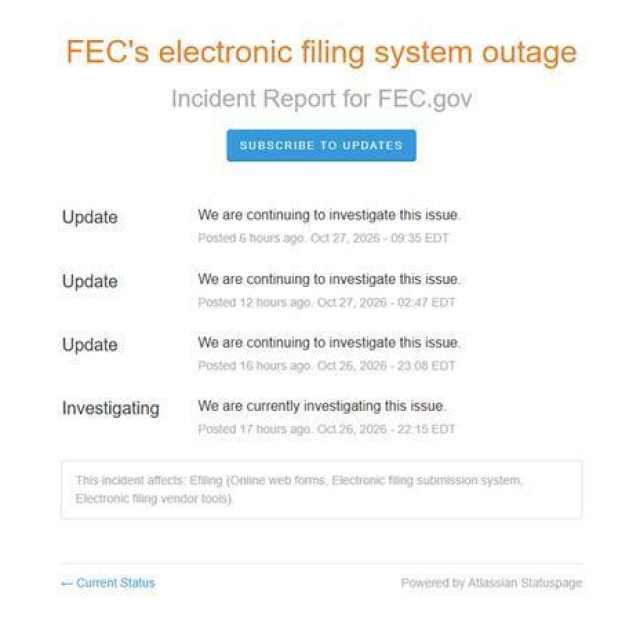Click the 'This incident affects' component box
The width and height of the screenshot is (640, 640).
[x=321, y=490]
